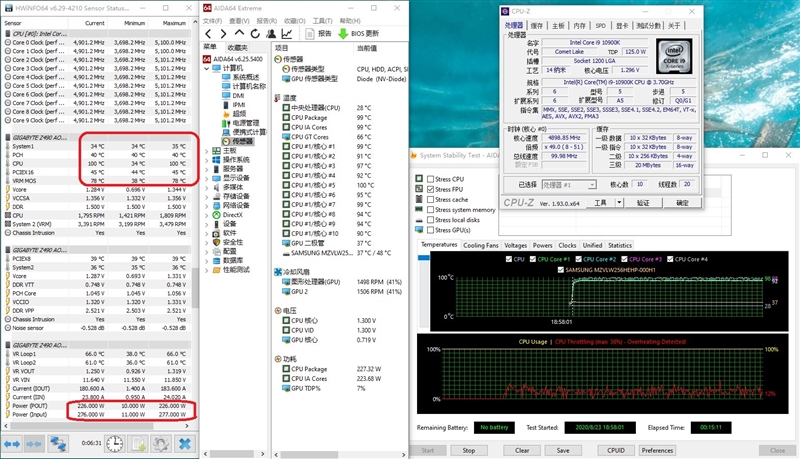Viewport: 800px width, 459px height.
Task: Enable the Stress GPU(s) checkbox
Action: (431, 230)
